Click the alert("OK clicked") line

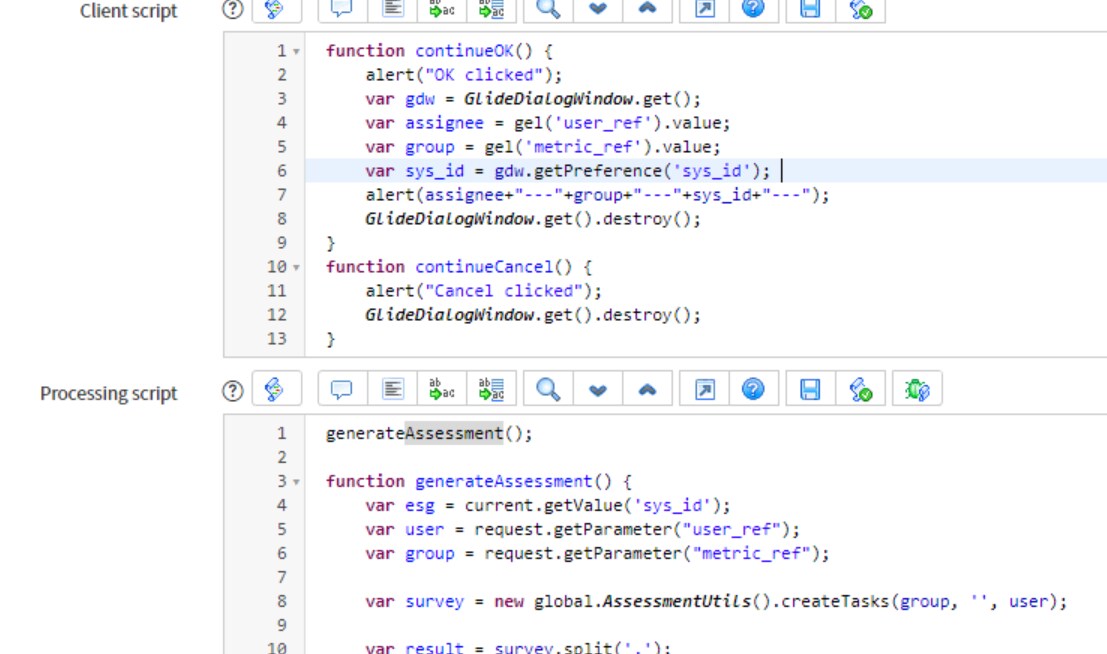[x=464, y=75]
